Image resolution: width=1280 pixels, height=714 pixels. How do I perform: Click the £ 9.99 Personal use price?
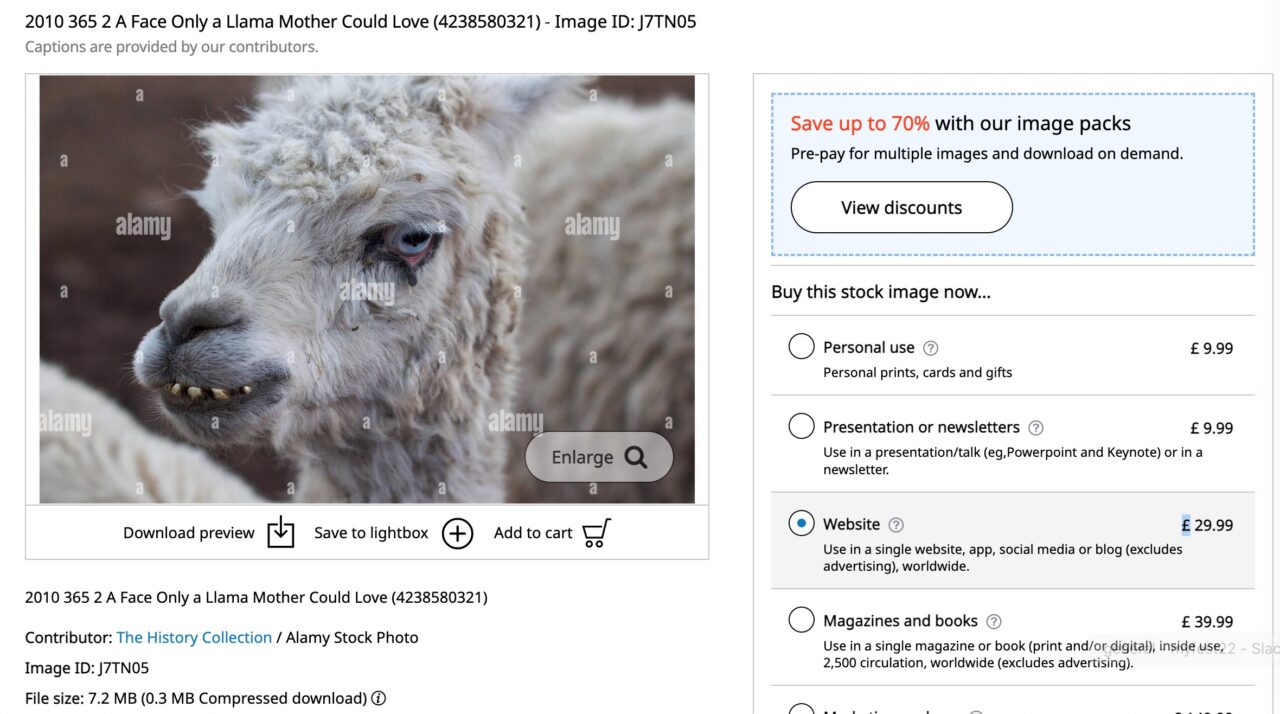click(x=1211, y=348)
